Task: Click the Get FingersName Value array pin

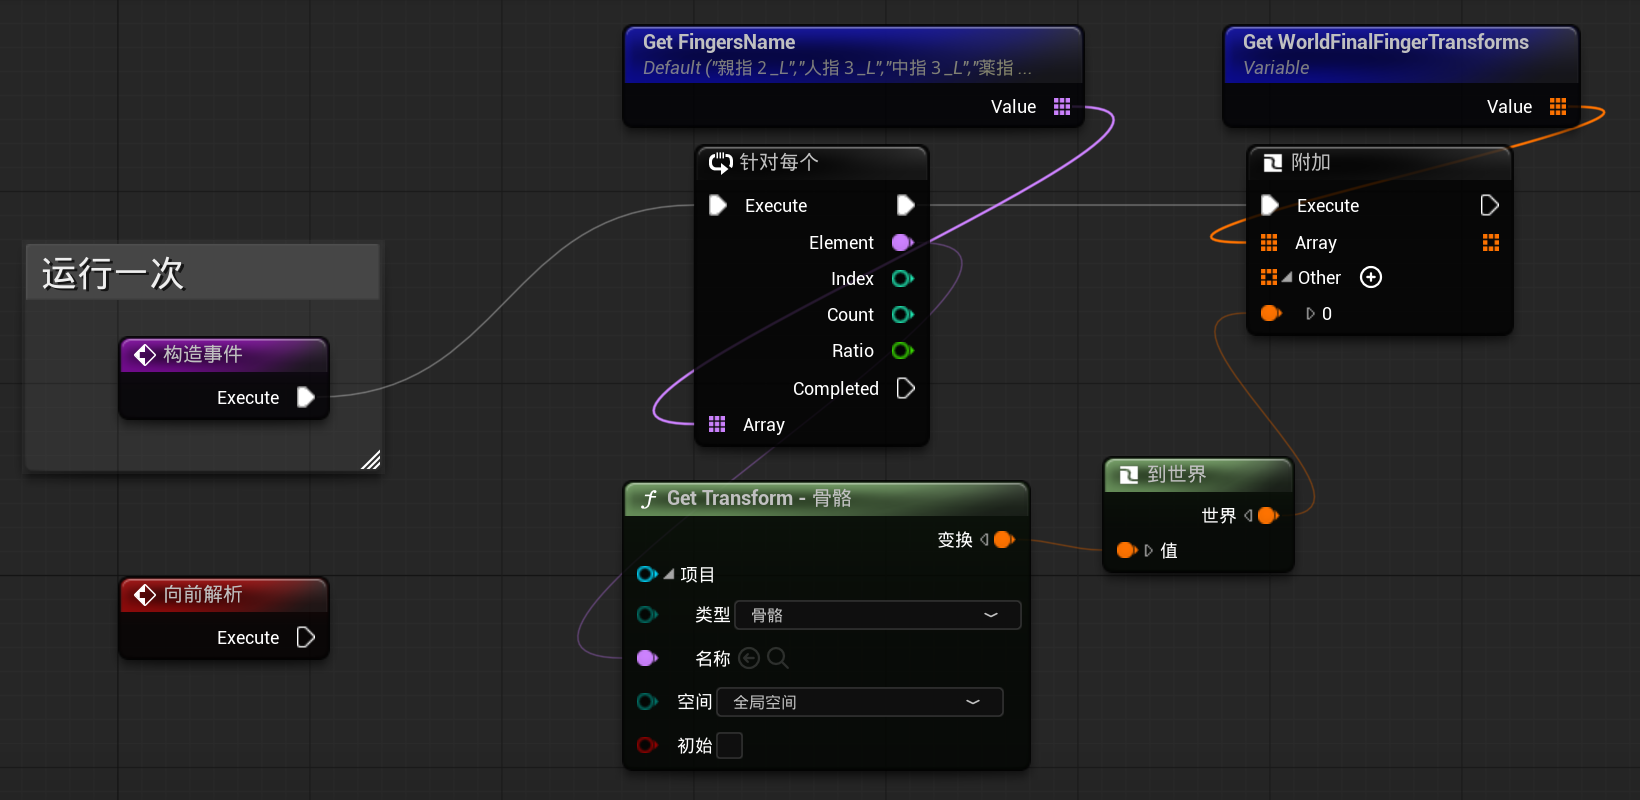Action: [x=1062, y=107]
